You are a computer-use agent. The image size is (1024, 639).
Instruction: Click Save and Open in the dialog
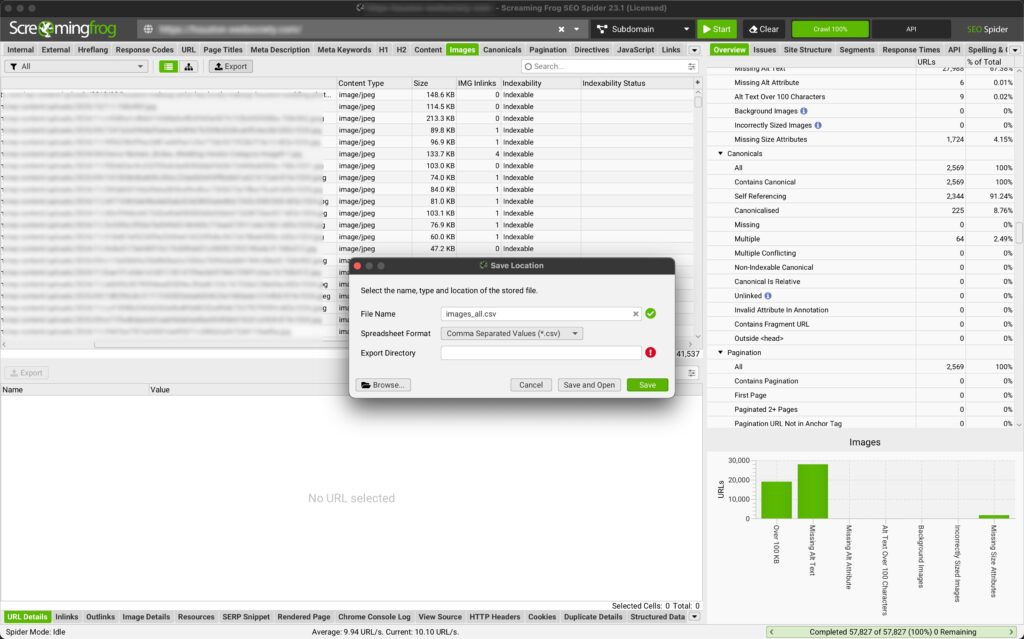[589, 385]
